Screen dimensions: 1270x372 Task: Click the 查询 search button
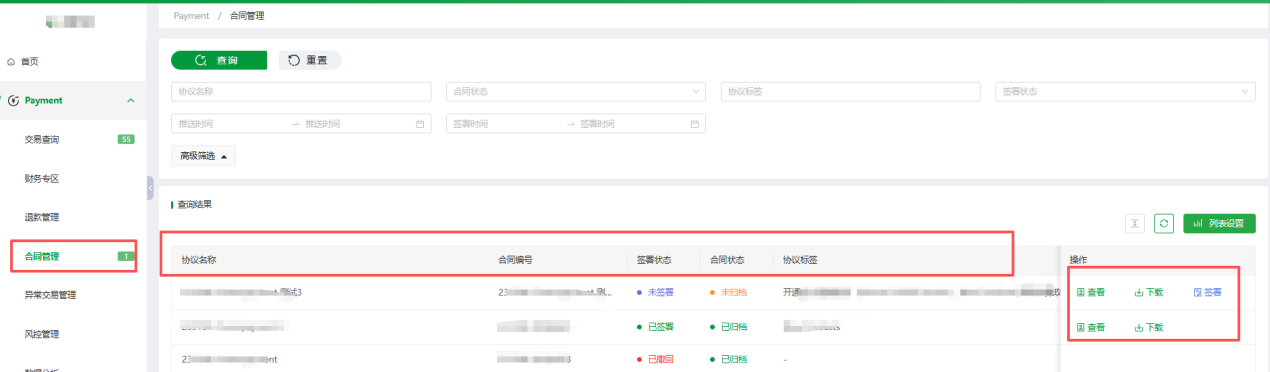[219, 60]
